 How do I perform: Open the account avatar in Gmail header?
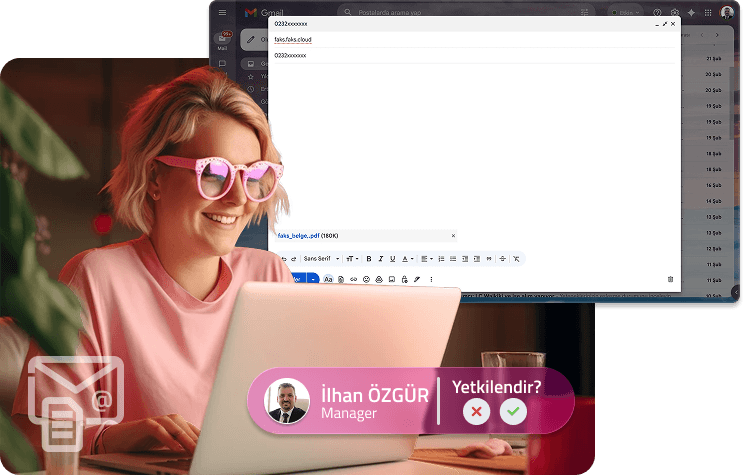click(727, 12)
